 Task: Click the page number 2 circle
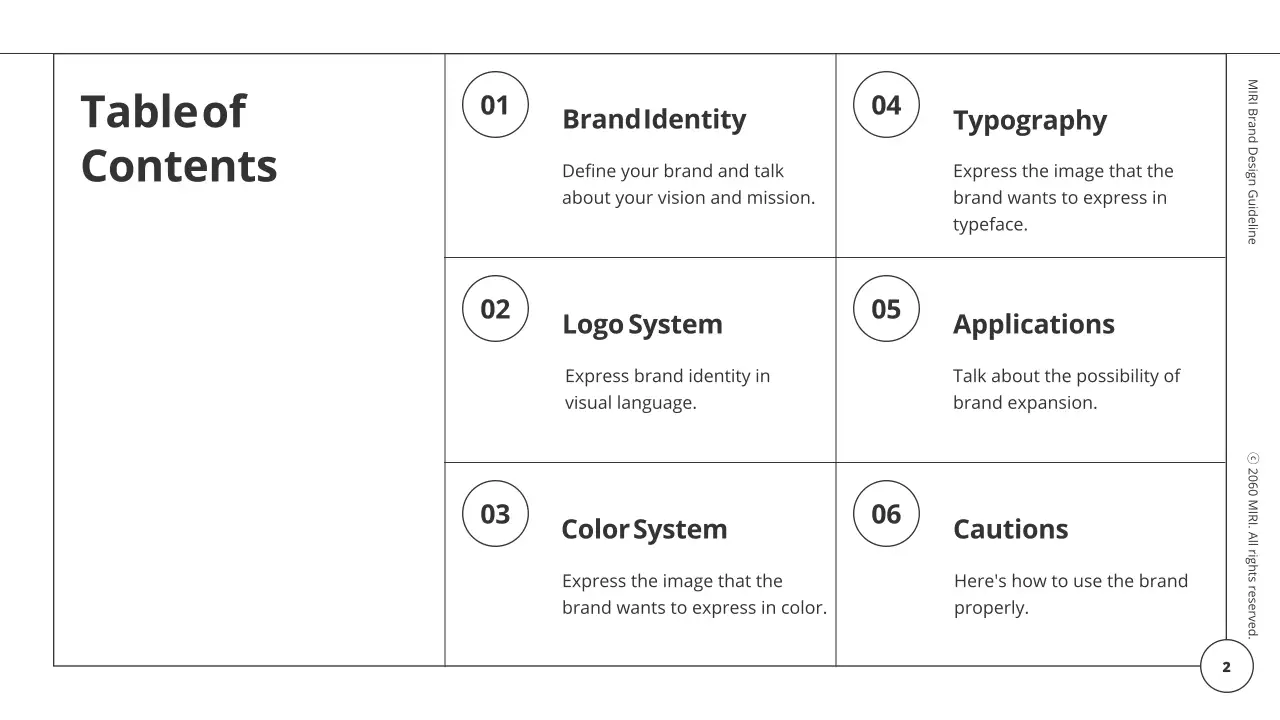[x=1226, y=667]
